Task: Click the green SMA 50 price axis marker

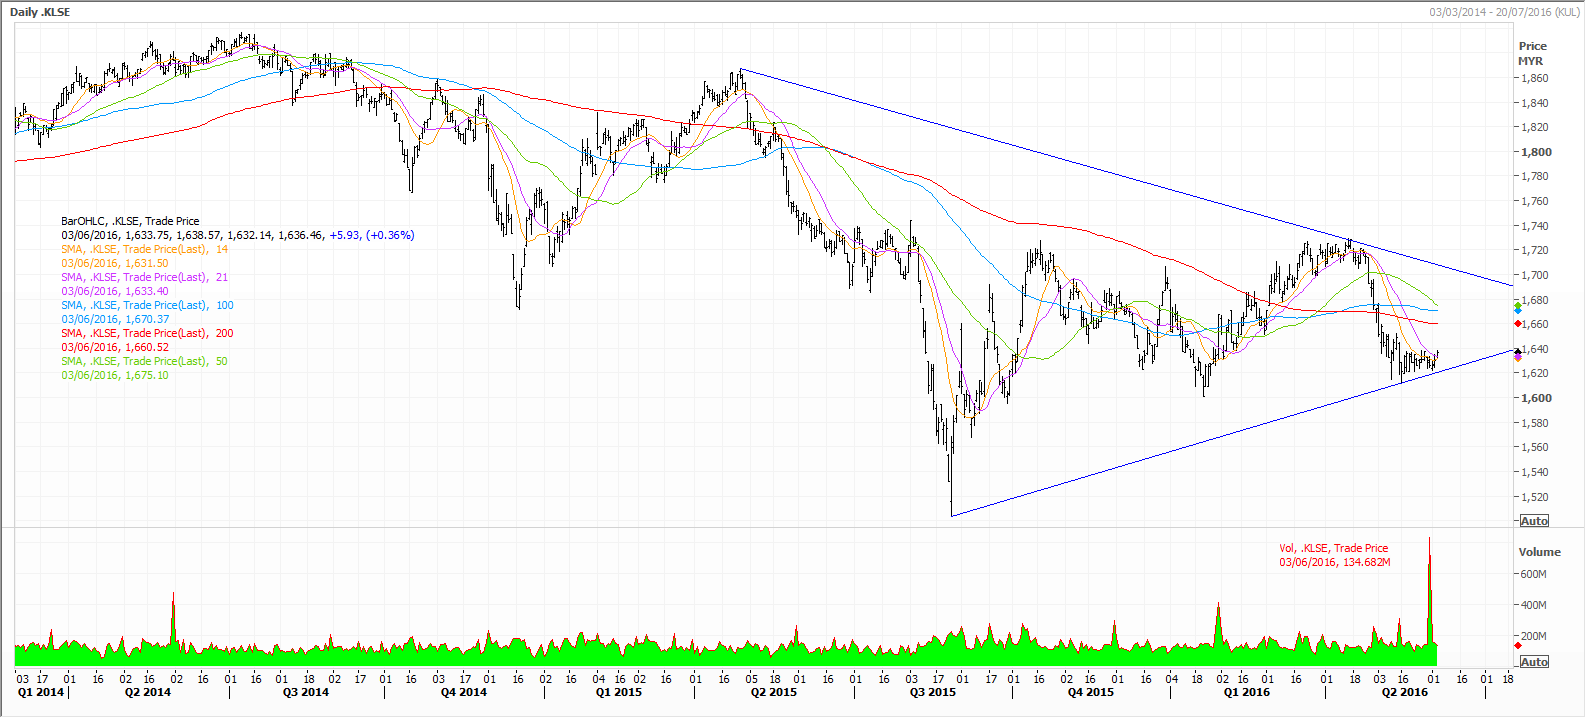Action: [1518, 304]
